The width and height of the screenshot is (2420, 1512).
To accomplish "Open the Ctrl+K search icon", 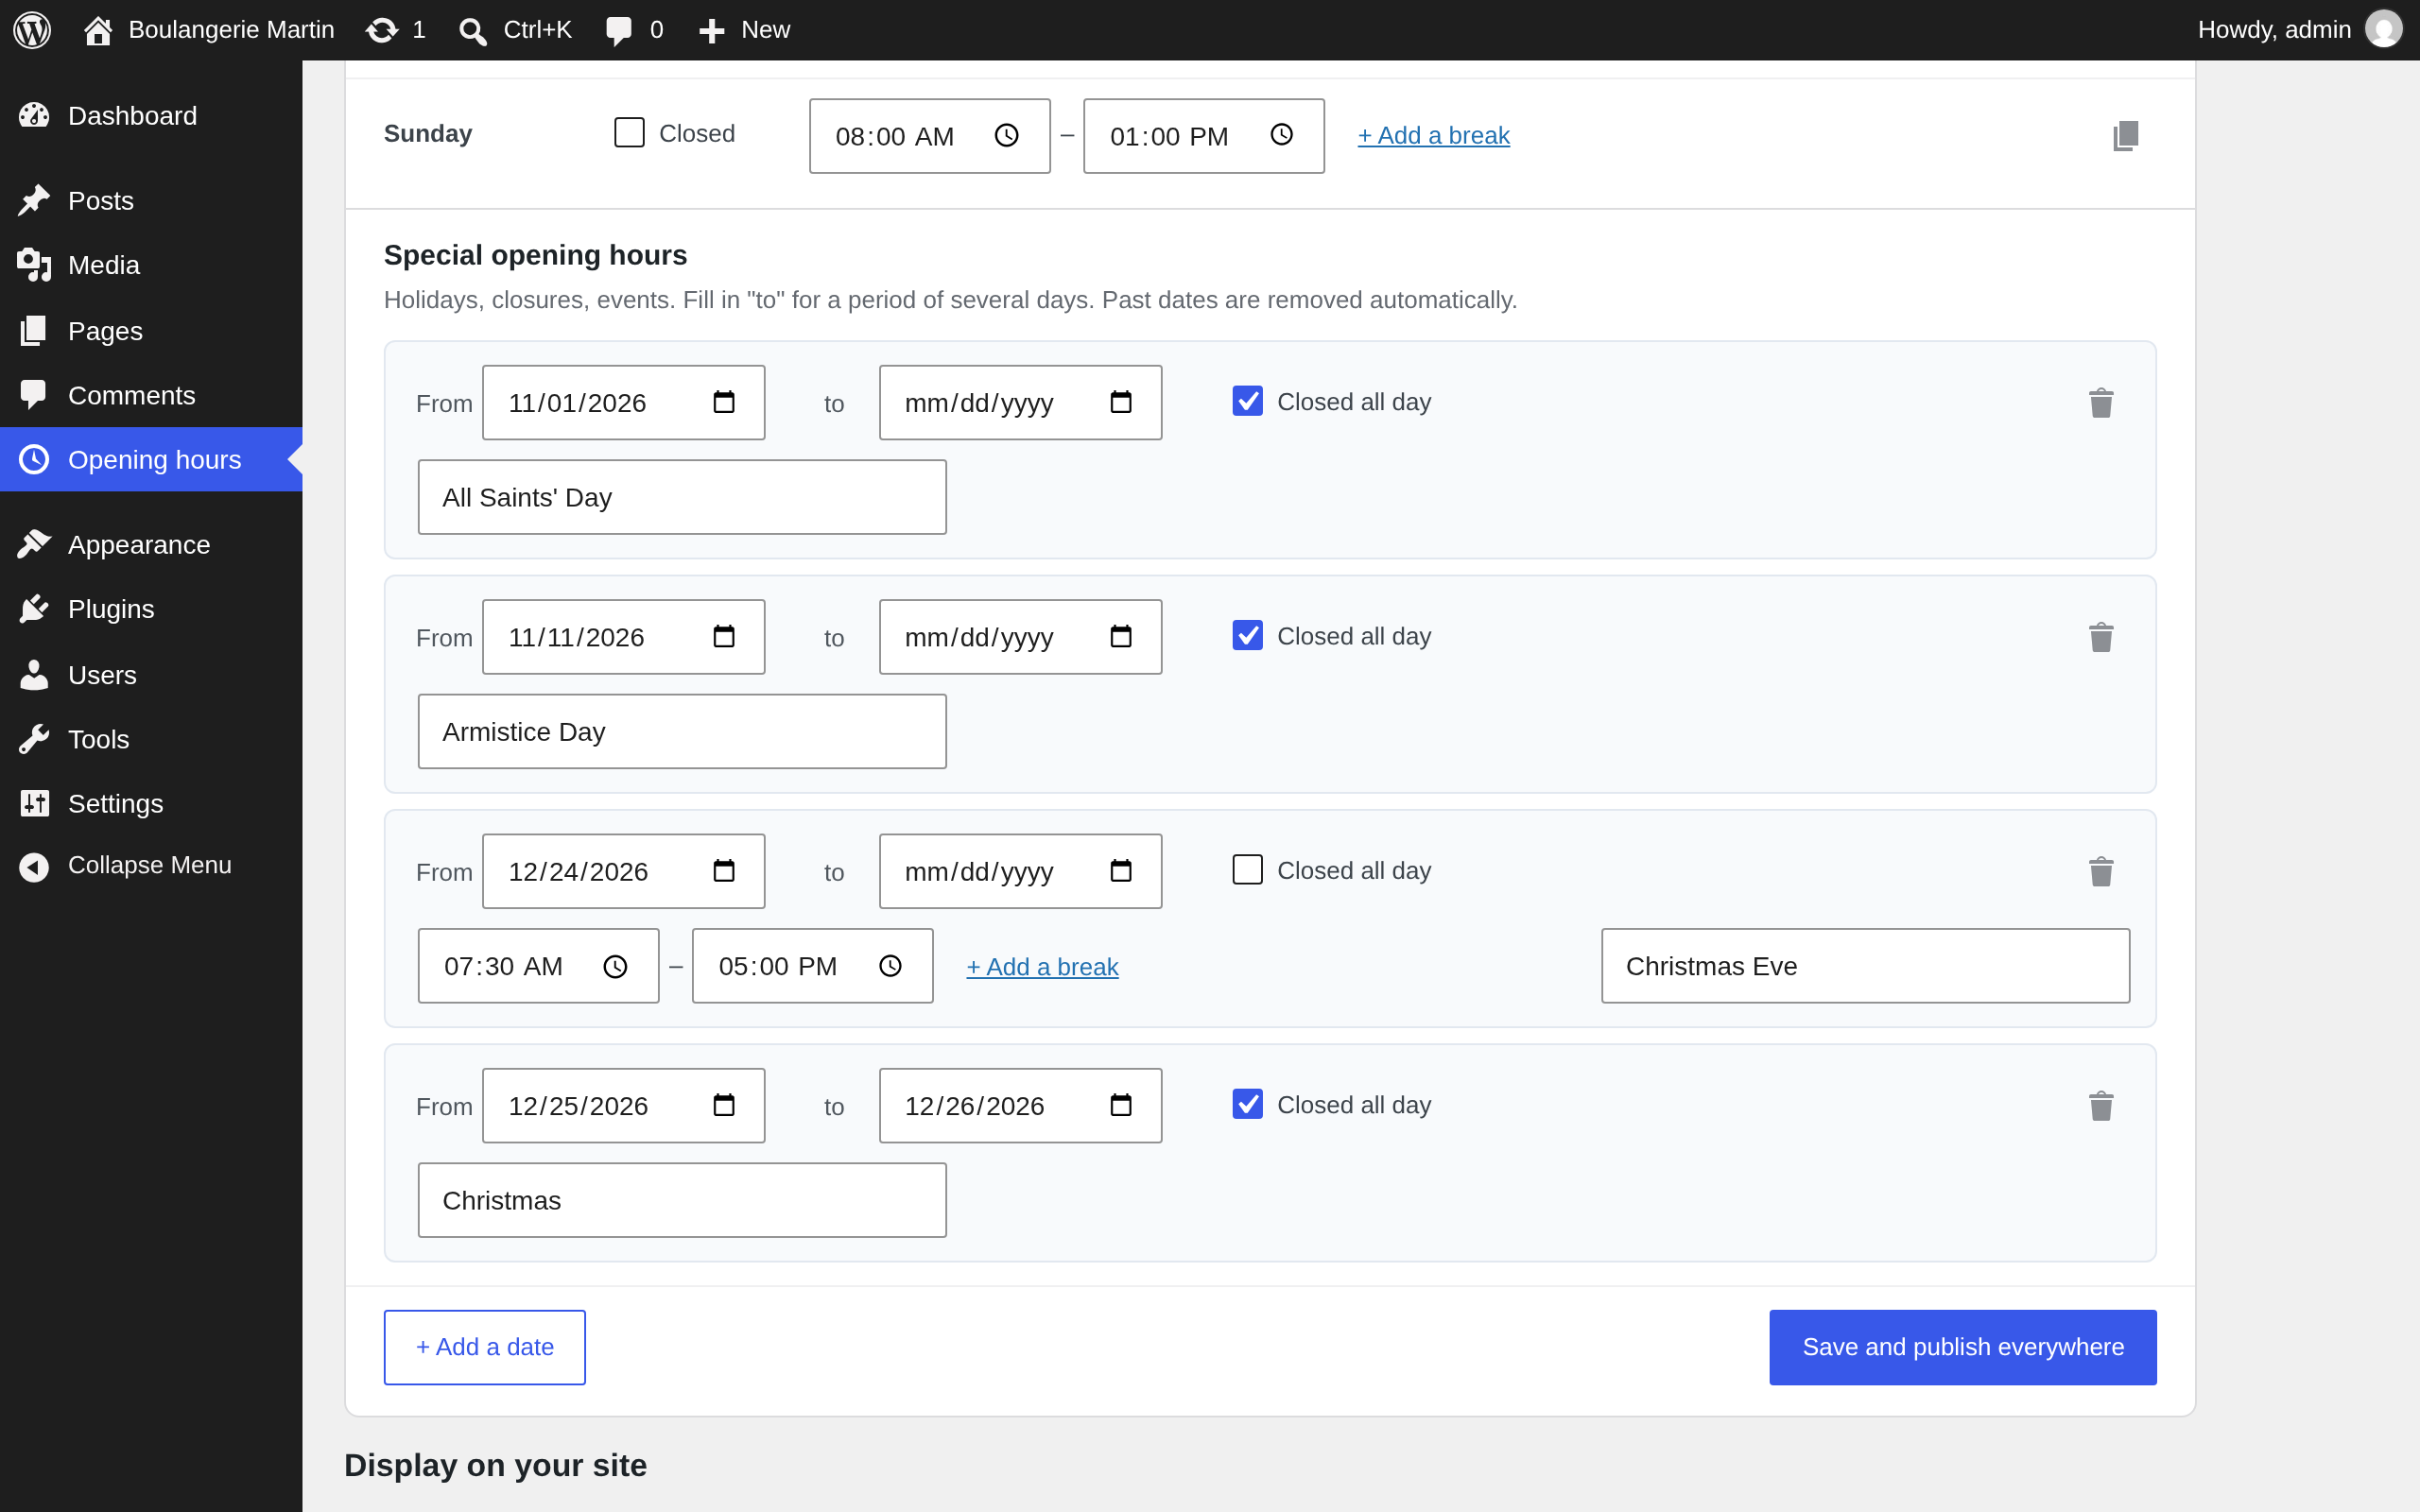I will (x=472, y=31).
